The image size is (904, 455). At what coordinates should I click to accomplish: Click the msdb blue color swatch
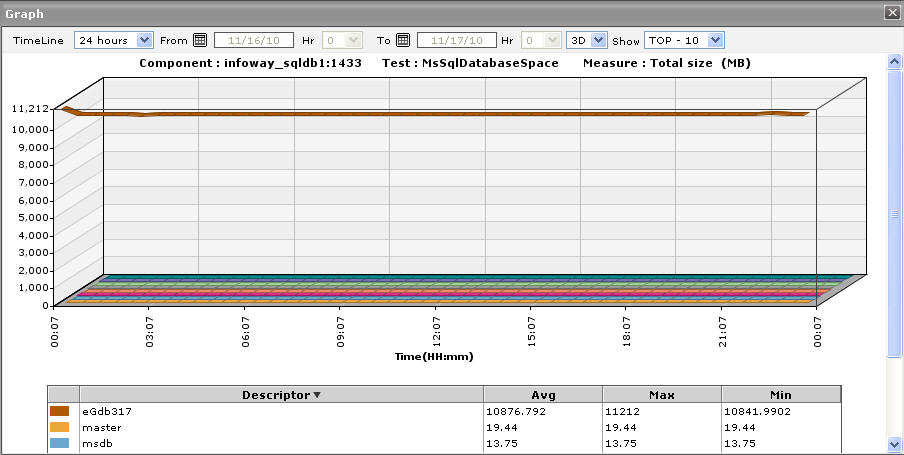[59, 443]
